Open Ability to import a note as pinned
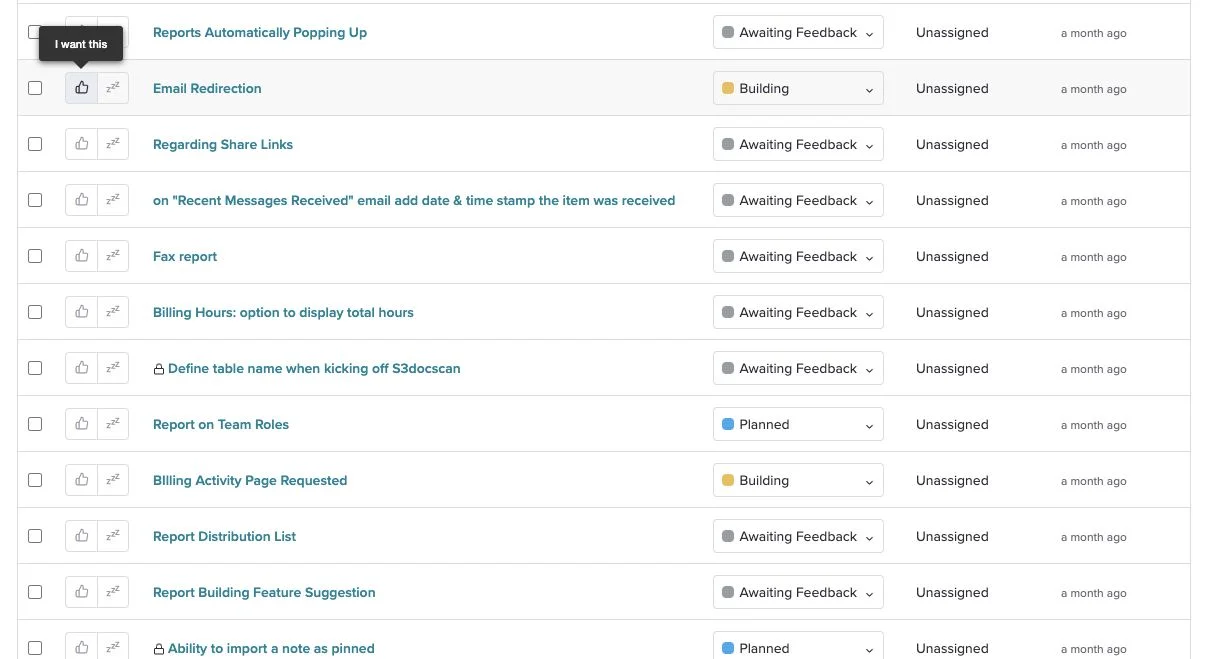The height and width of the screenshot is (659, 1206). pos(271,648)
